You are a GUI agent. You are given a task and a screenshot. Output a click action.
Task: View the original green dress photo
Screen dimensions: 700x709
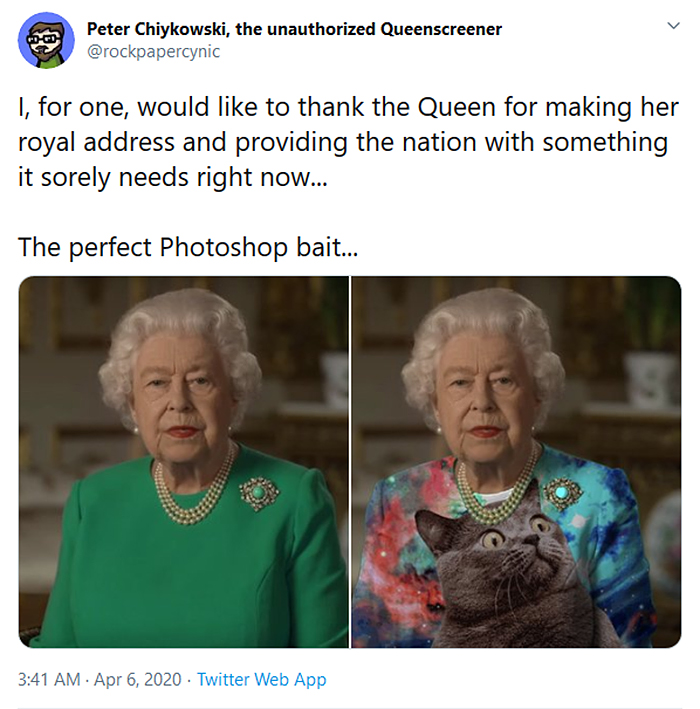(x=184, y=462)
